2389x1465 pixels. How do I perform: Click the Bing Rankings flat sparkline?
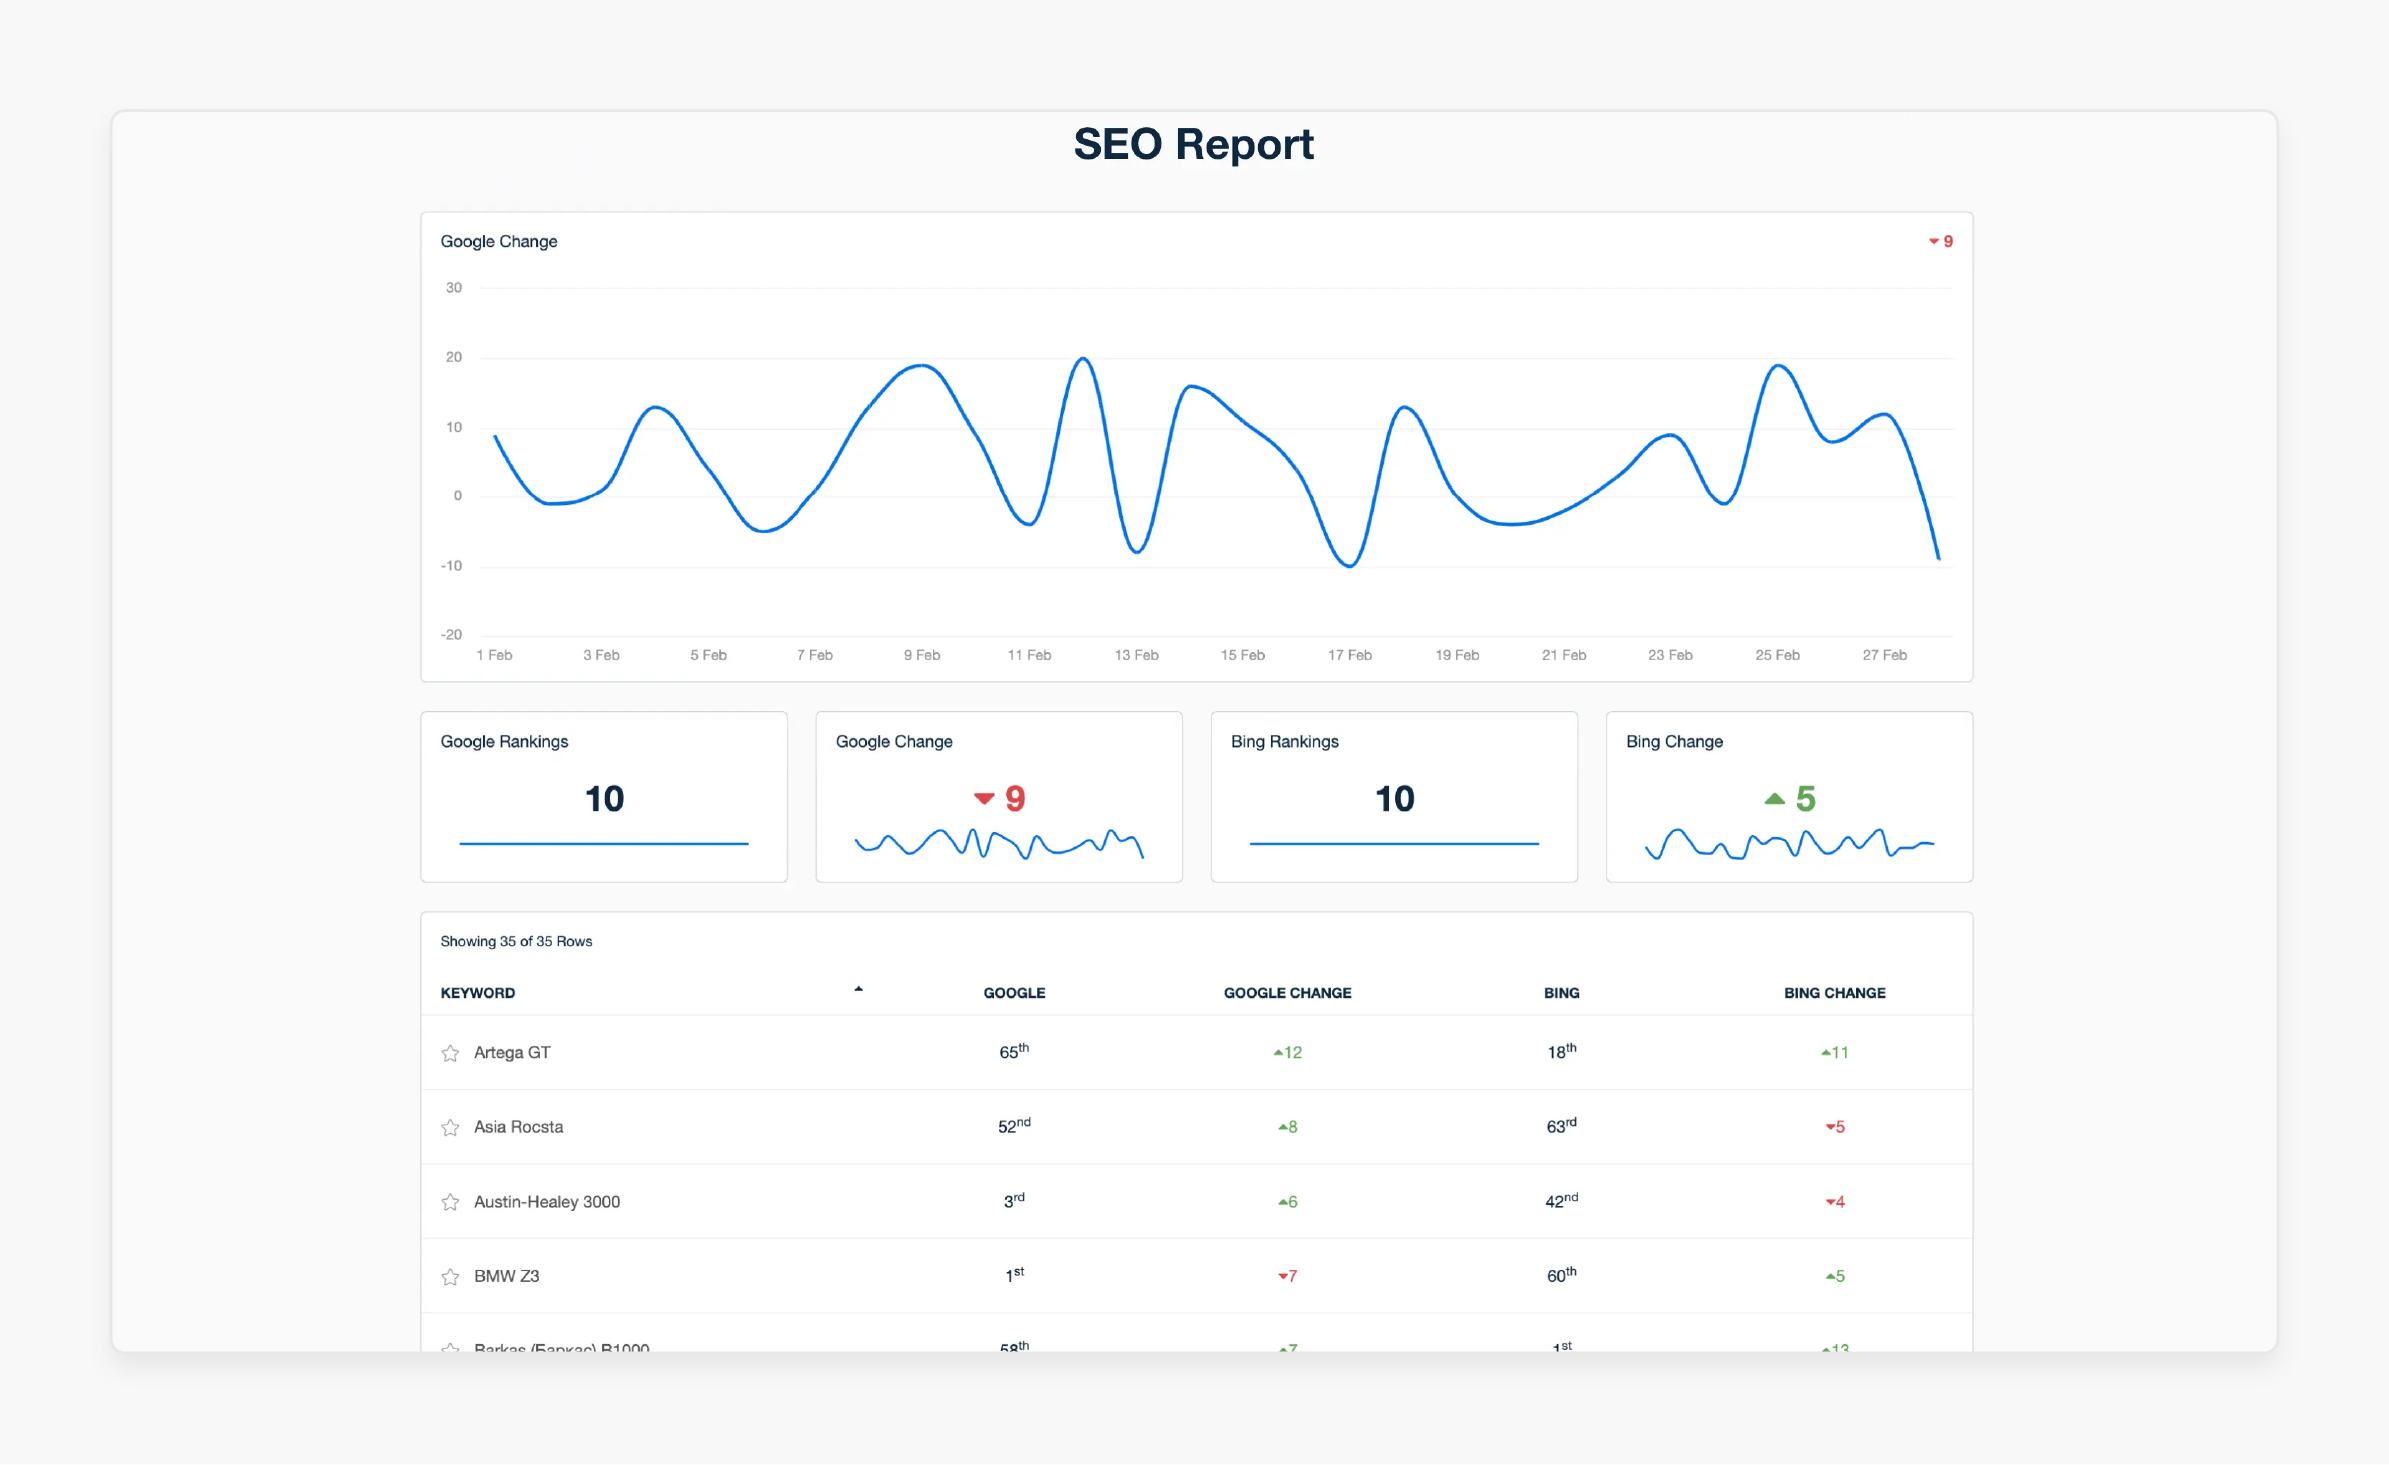[1394, 844]
